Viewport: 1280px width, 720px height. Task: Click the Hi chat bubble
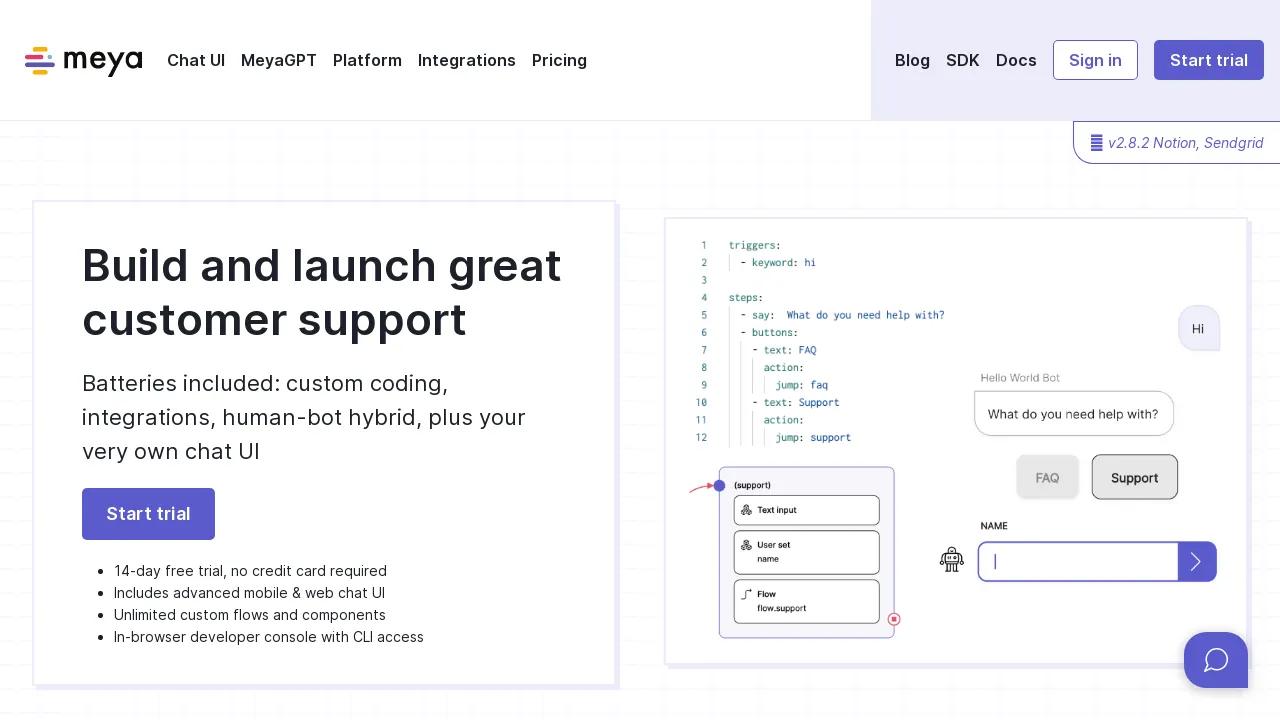(x=1198, y=329)
